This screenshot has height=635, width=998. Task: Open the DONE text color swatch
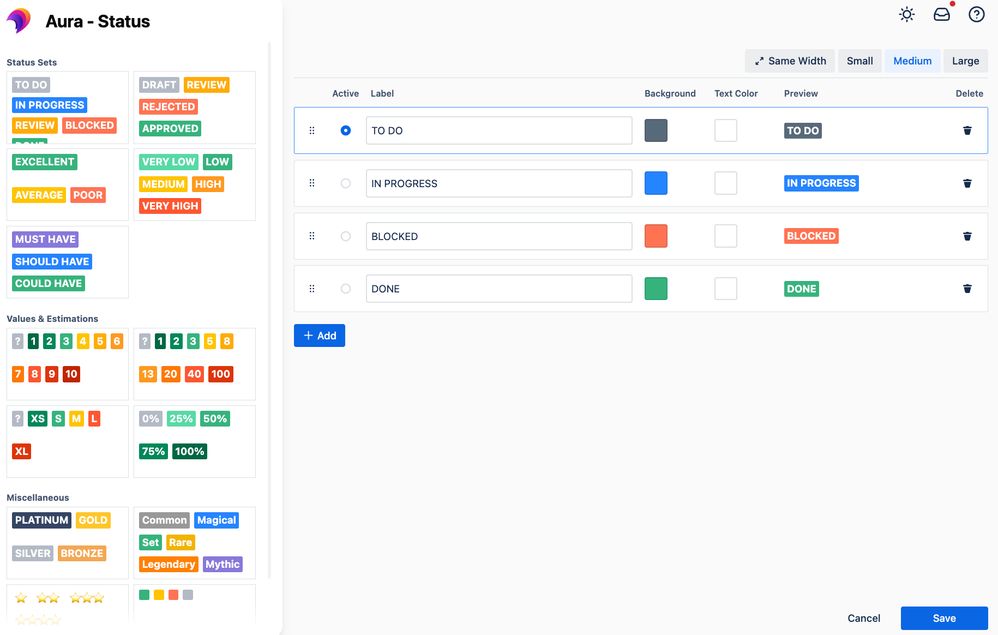[x=726, y=289]
